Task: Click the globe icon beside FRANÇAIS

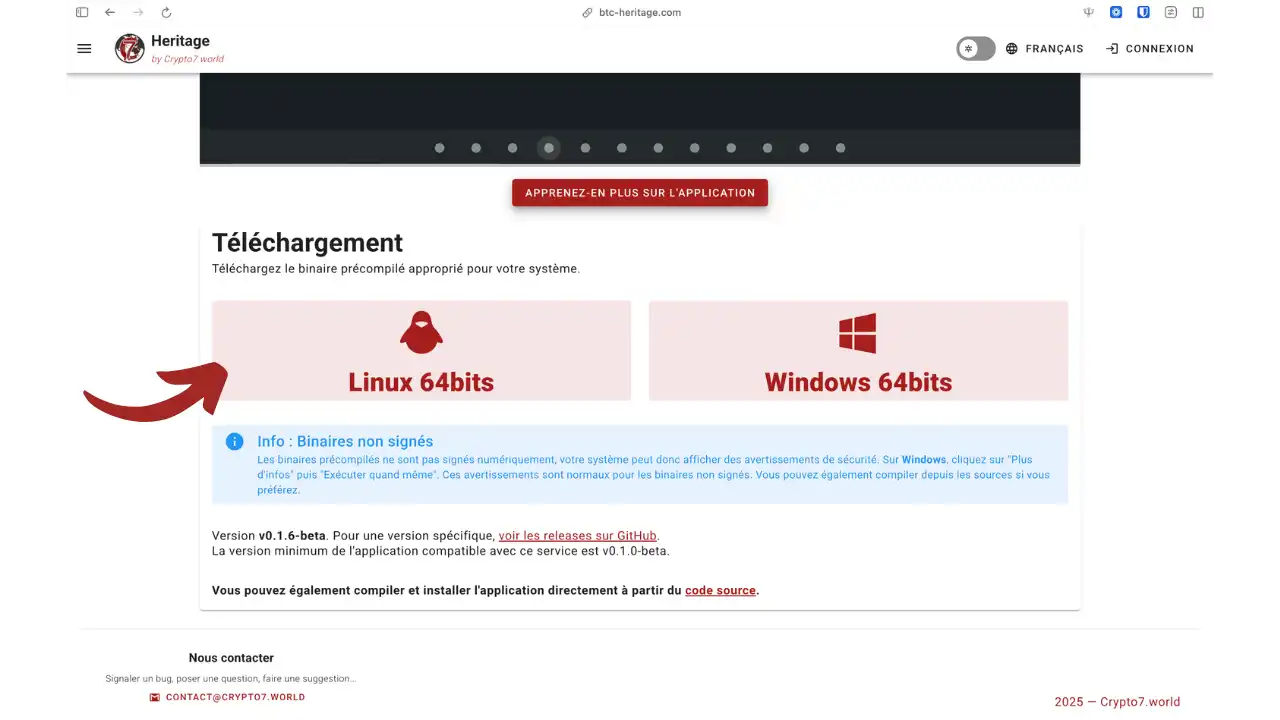Action: click(x=1011, y=48)
